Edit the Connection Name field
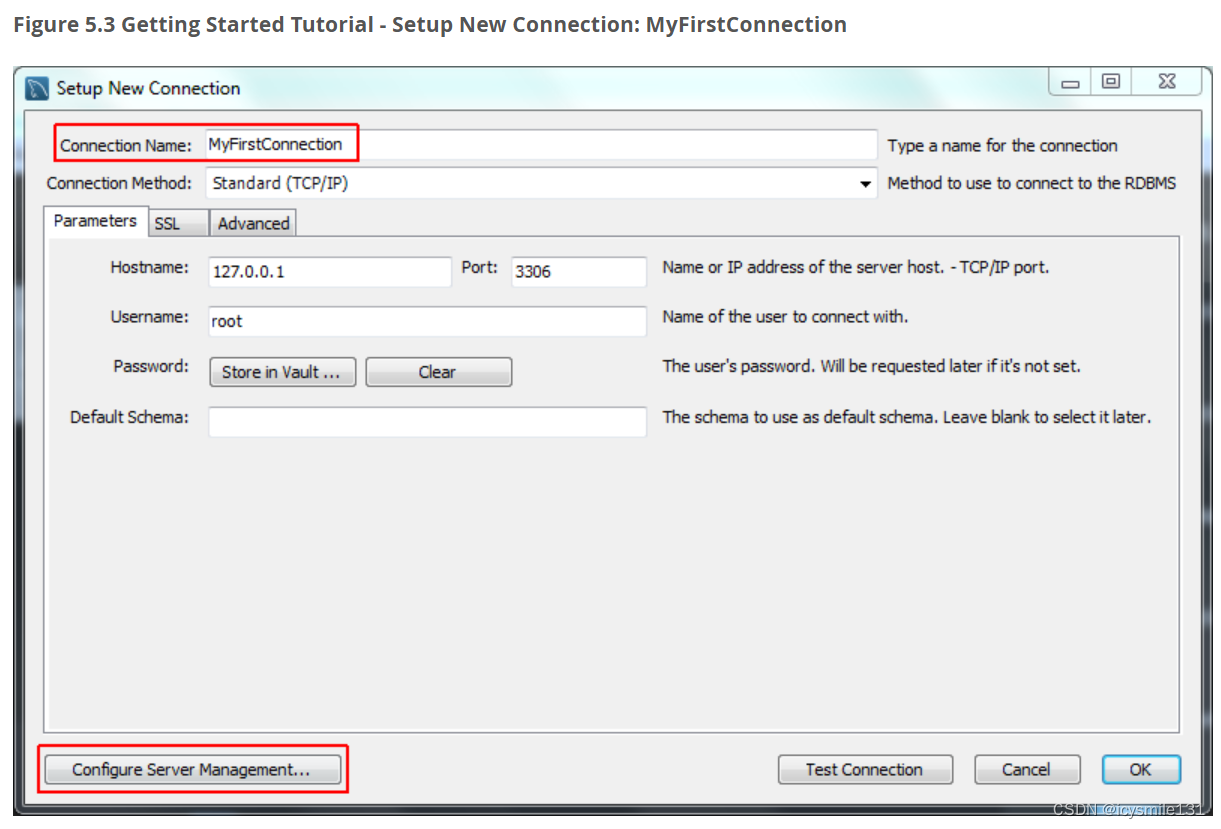This screenshot has height=829, width=1221. pos(541,145)
